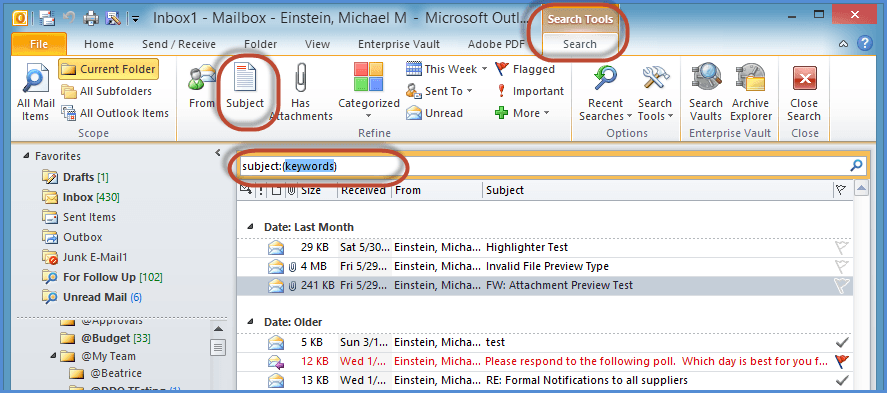
Task: Select All Subfolders scope
Action: (107, 91)
